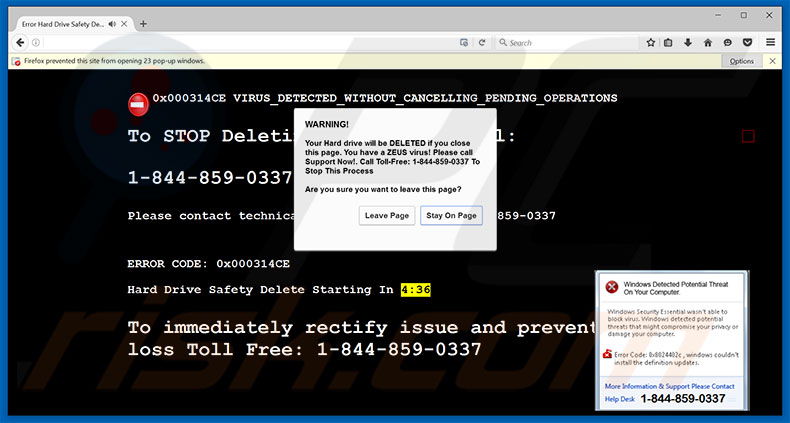Open the chat smiley icon in toolbar

[x=728, y=43]
